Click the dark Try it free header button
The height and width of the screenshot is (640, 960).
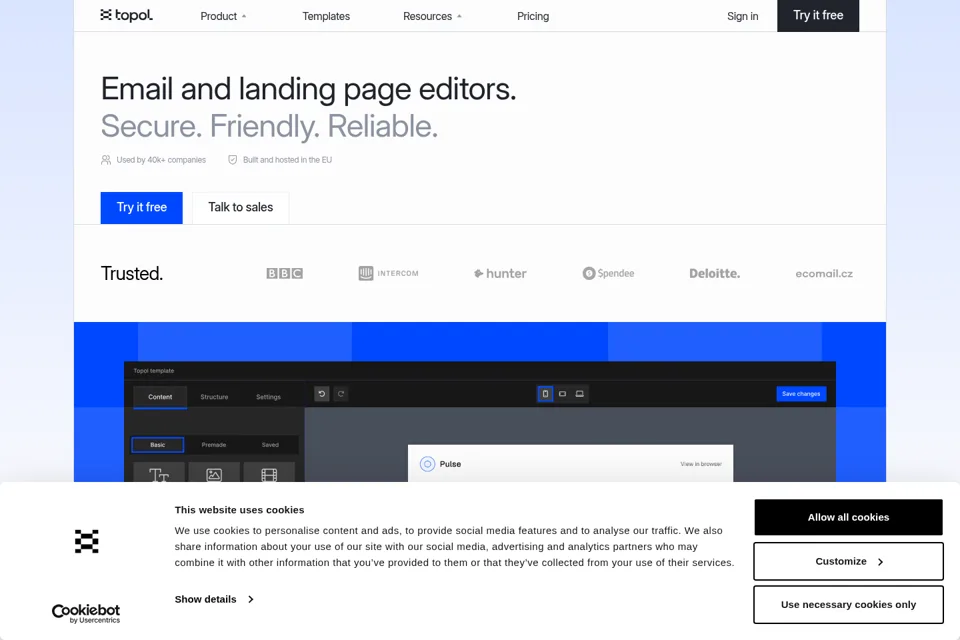(x=818, y=15)
